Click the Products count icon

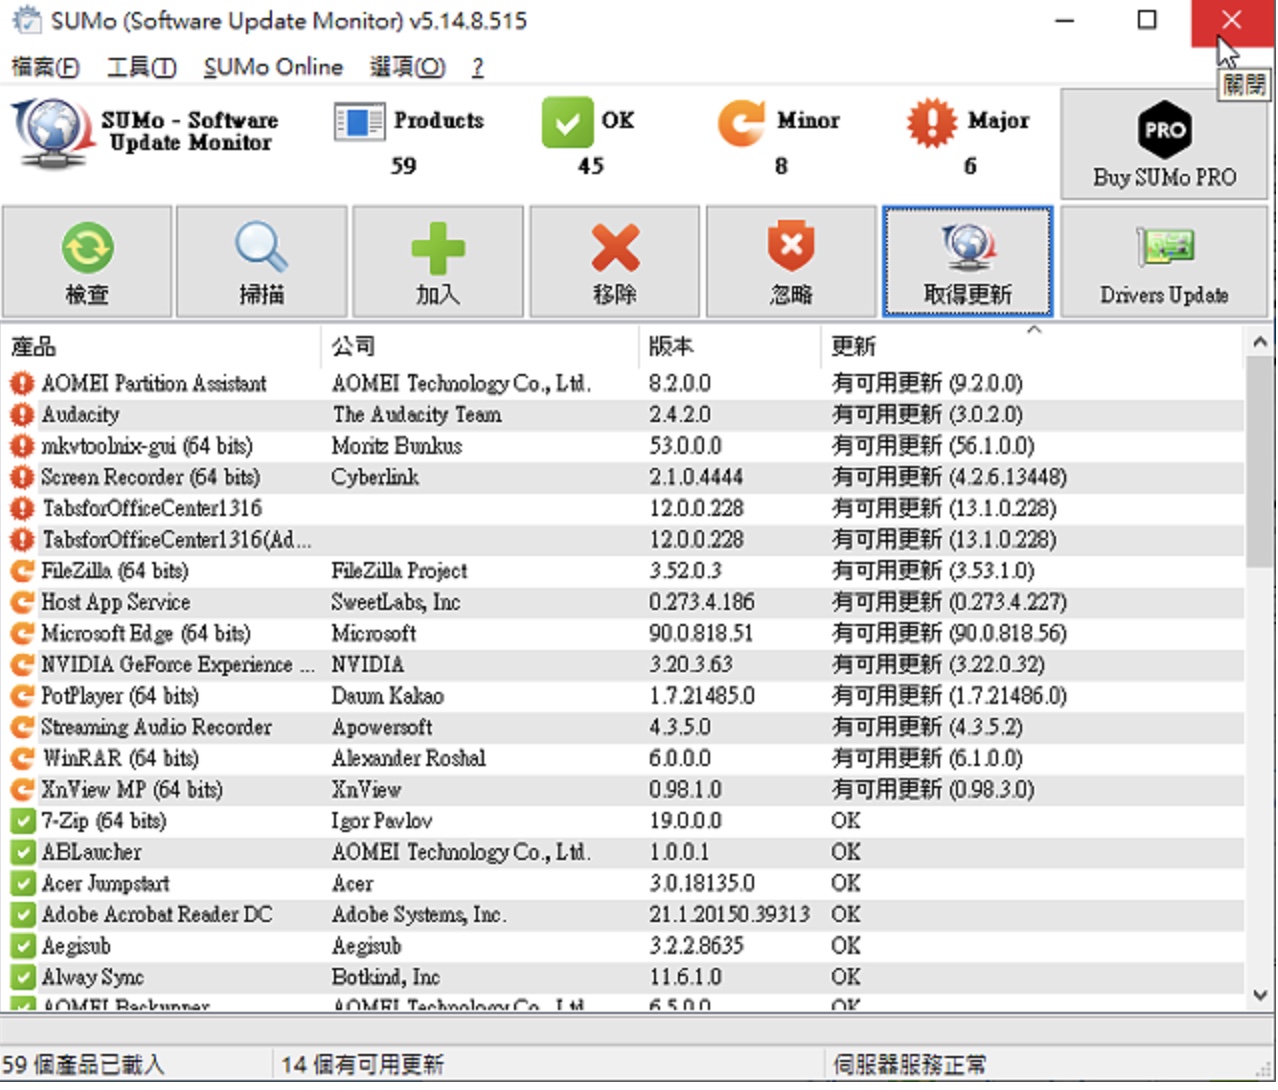coord(359,121)
